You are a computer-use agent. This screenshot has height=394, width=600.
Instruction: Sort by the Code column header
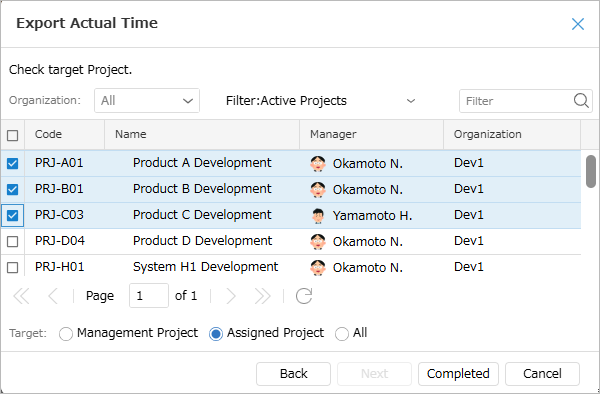pyautogui.click(x=65, y=134)
